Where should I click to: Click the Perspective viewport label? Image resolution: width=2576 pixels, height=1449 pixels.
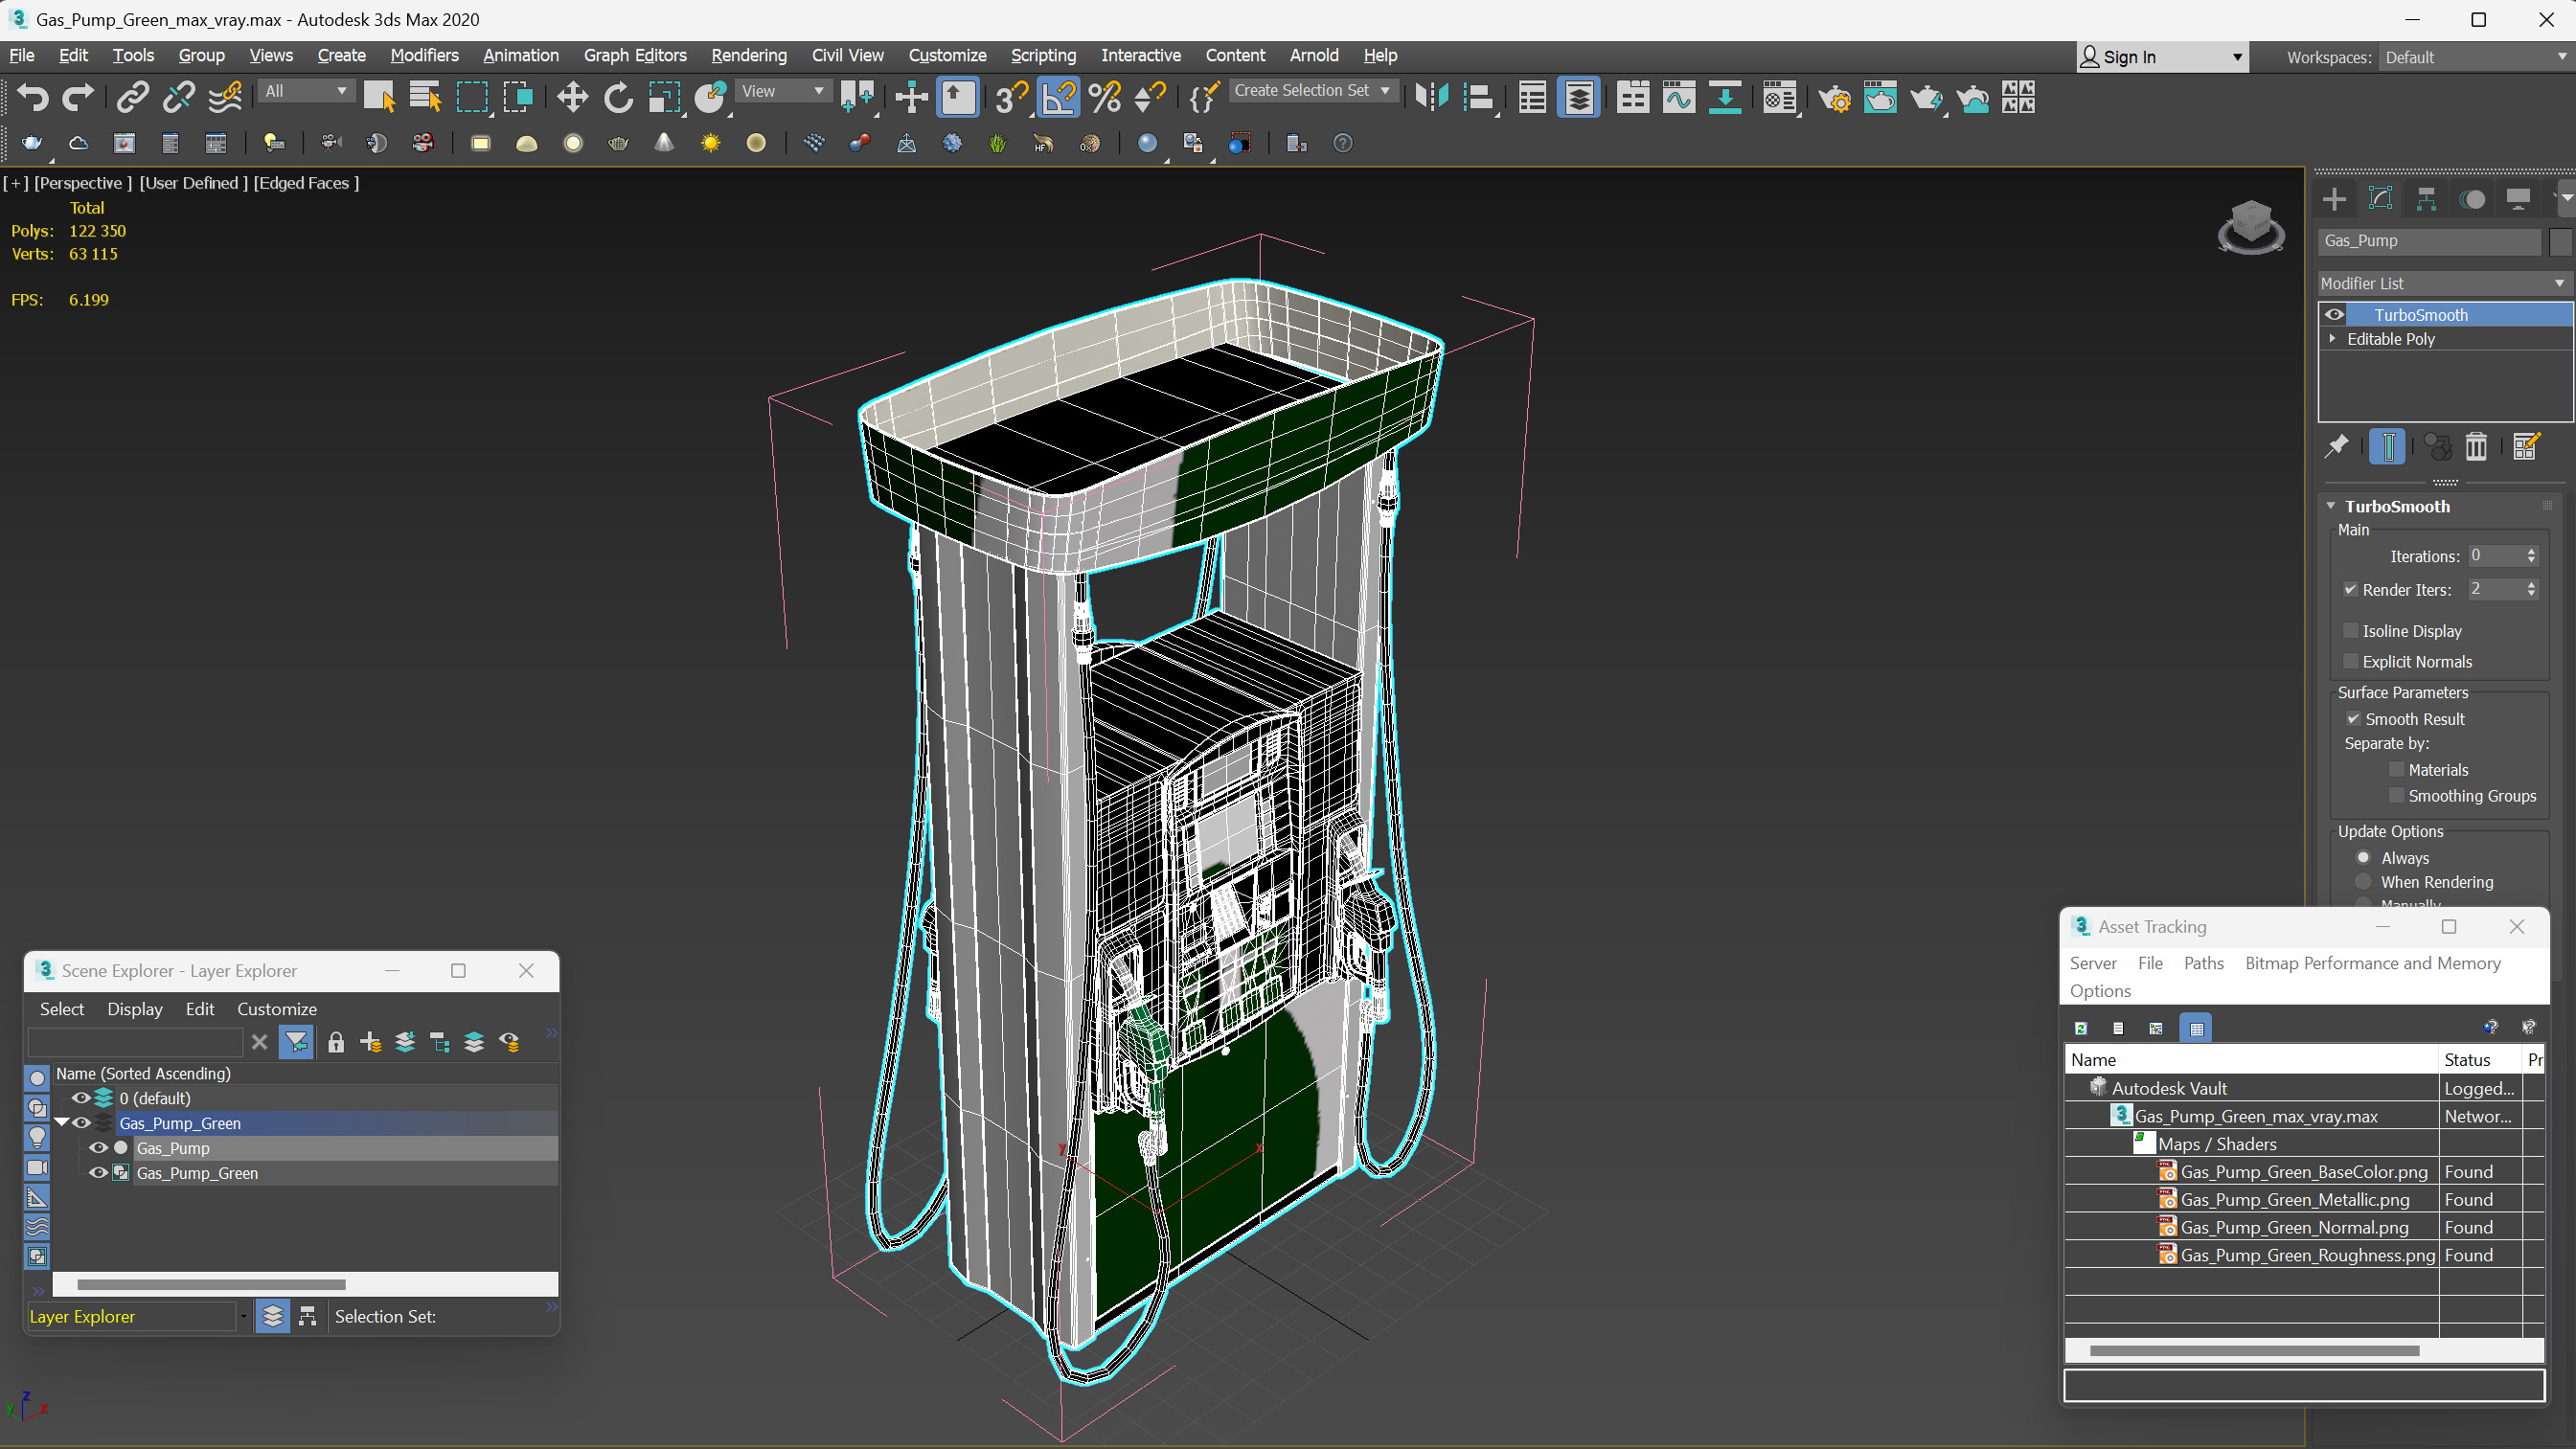tap(83, 183)
